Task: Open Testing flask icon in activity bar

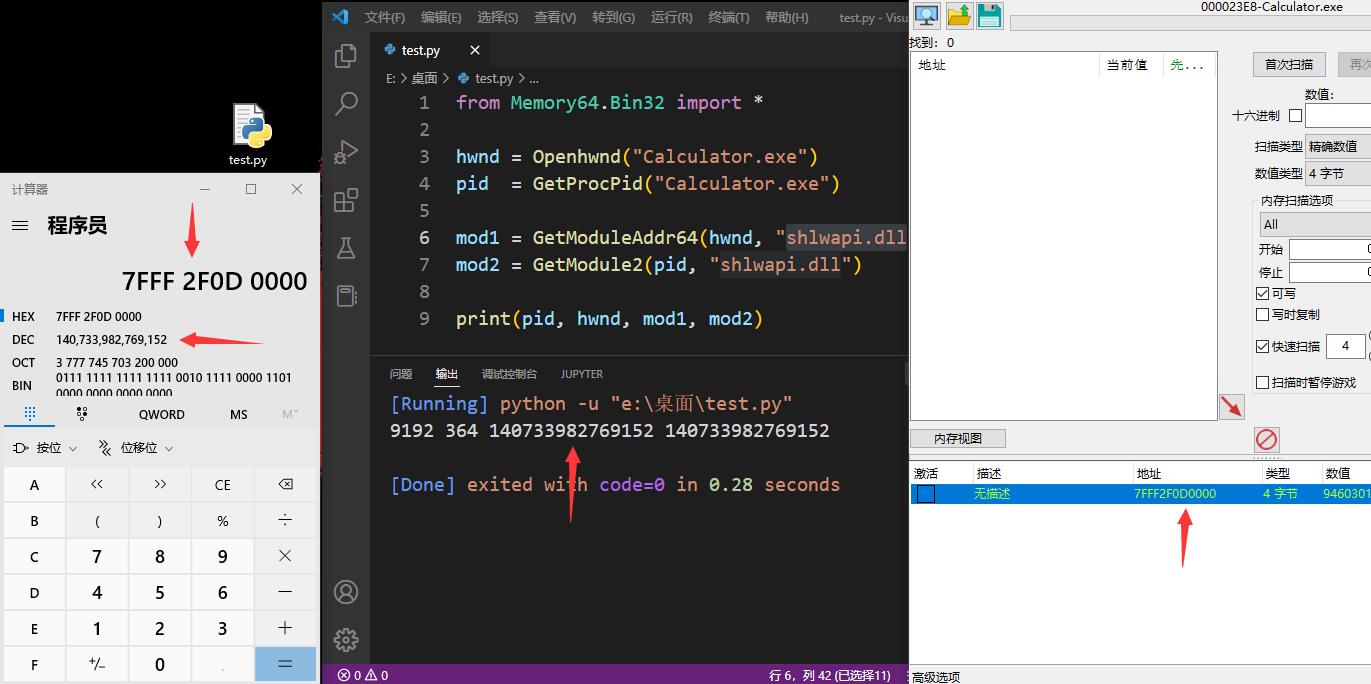Action: pyautogui.click(x=346, y=247)
